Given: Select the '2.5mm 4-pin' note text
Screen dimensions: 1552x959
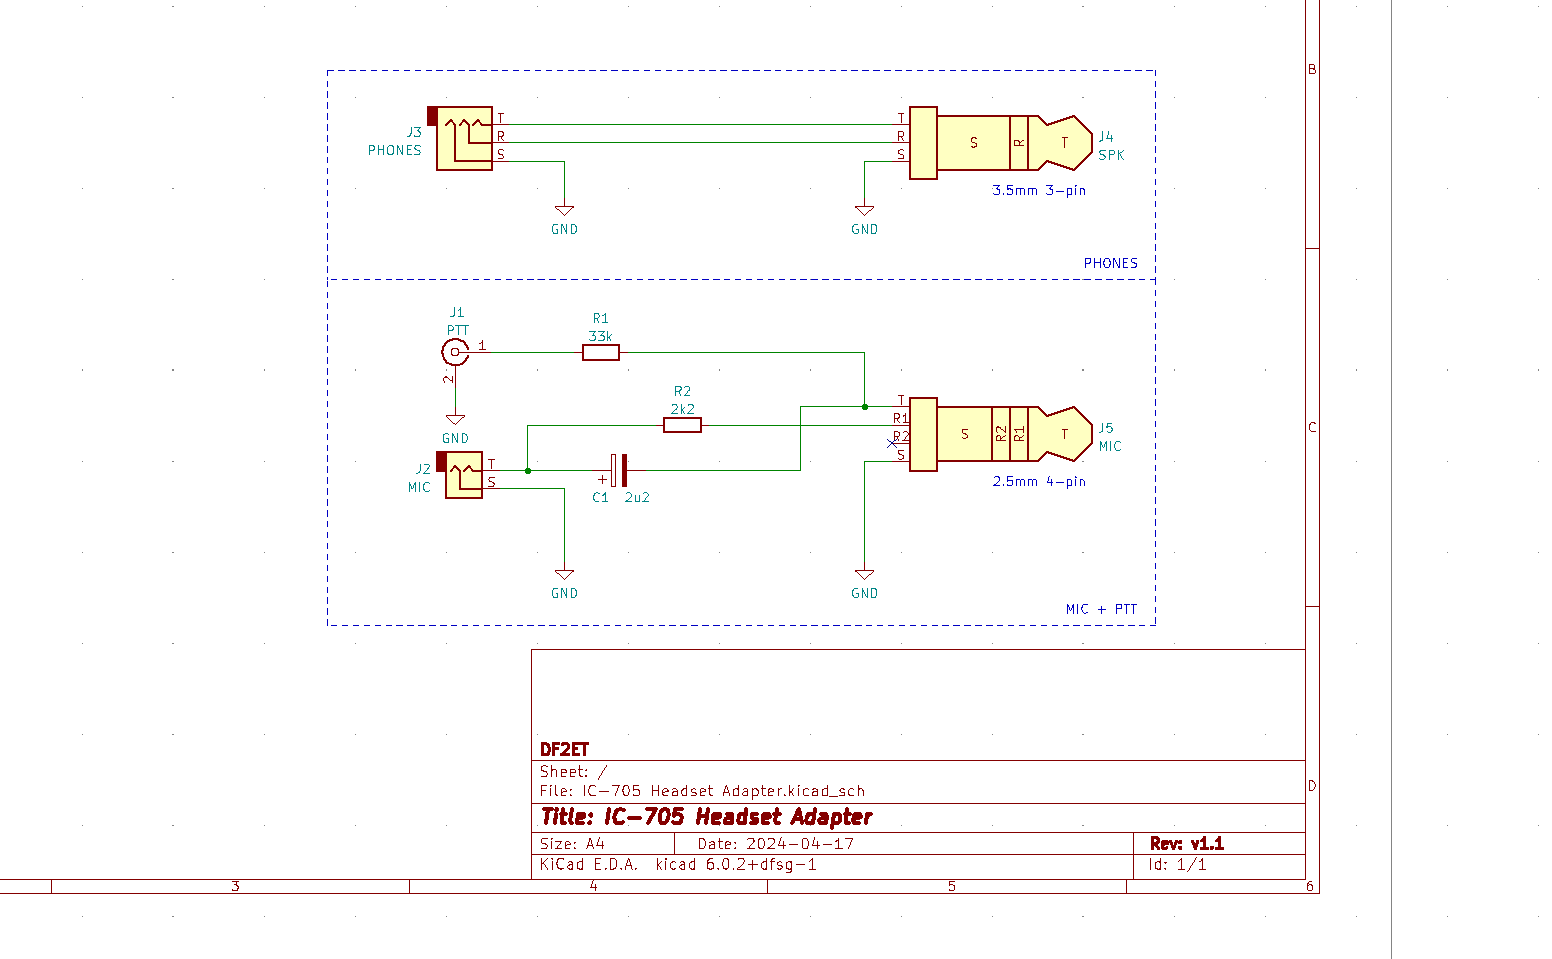Looking at the screenshot, I should [1039, 481].
